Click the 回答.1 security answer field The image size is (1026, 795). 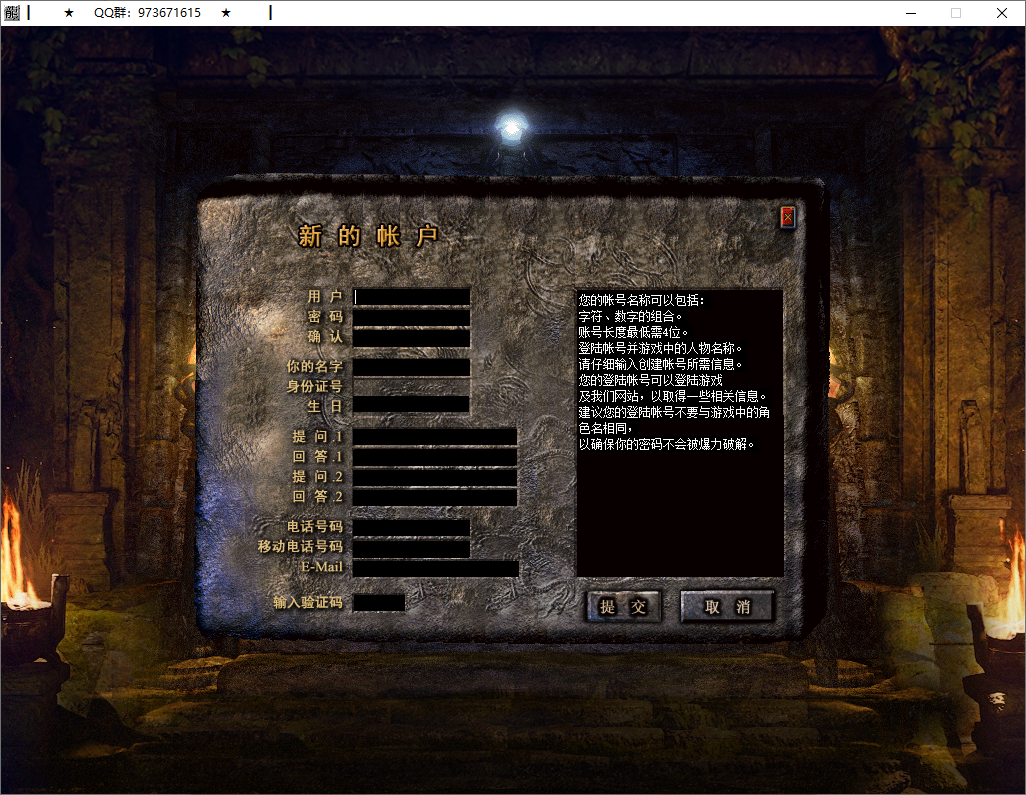tap(433, 456)
